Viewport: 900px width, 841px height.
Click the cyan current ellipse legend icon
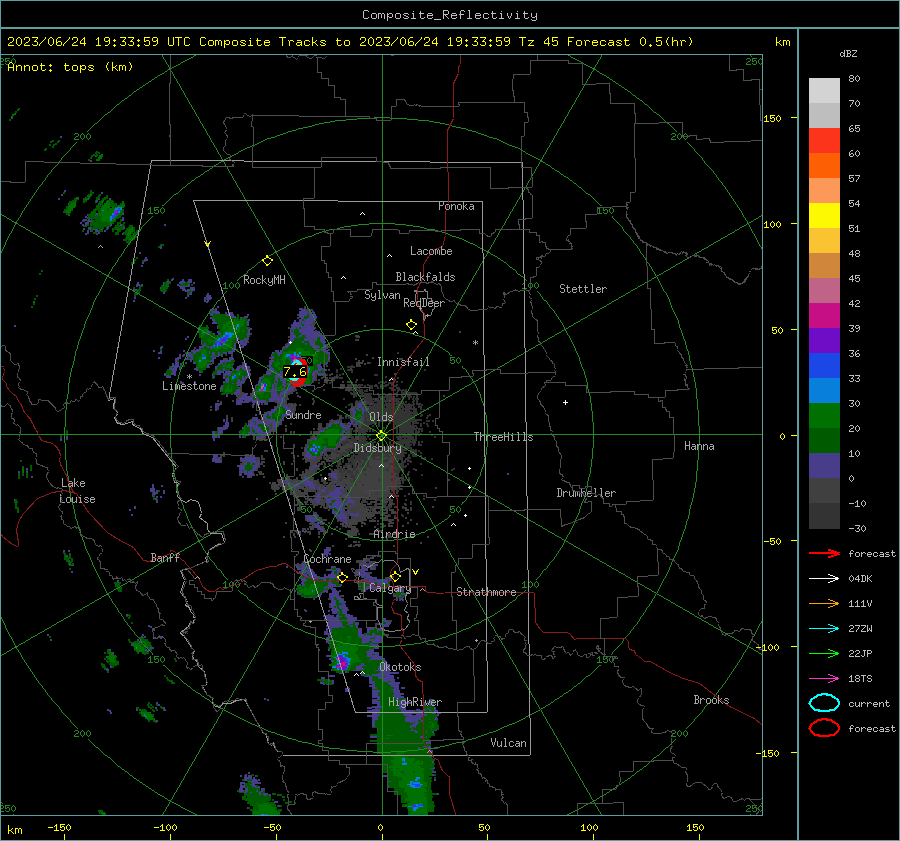824,703
